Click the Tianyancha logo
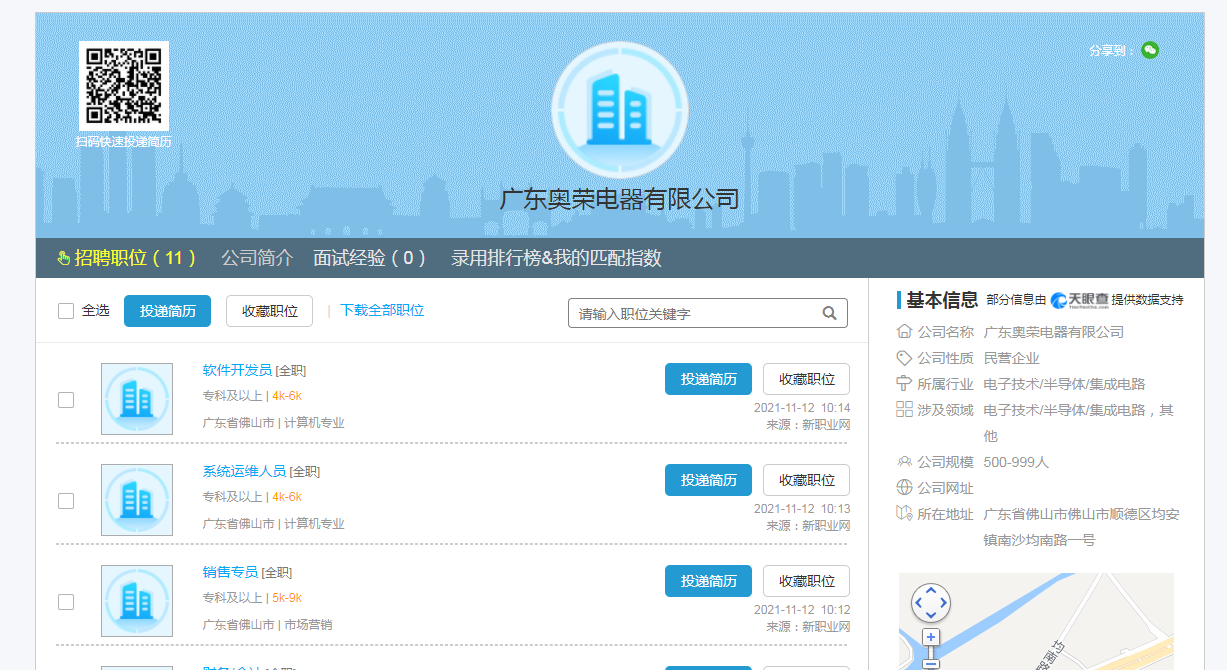Image resolution: width=1227 pixels, height=670 pixels. pos(1079,299)
